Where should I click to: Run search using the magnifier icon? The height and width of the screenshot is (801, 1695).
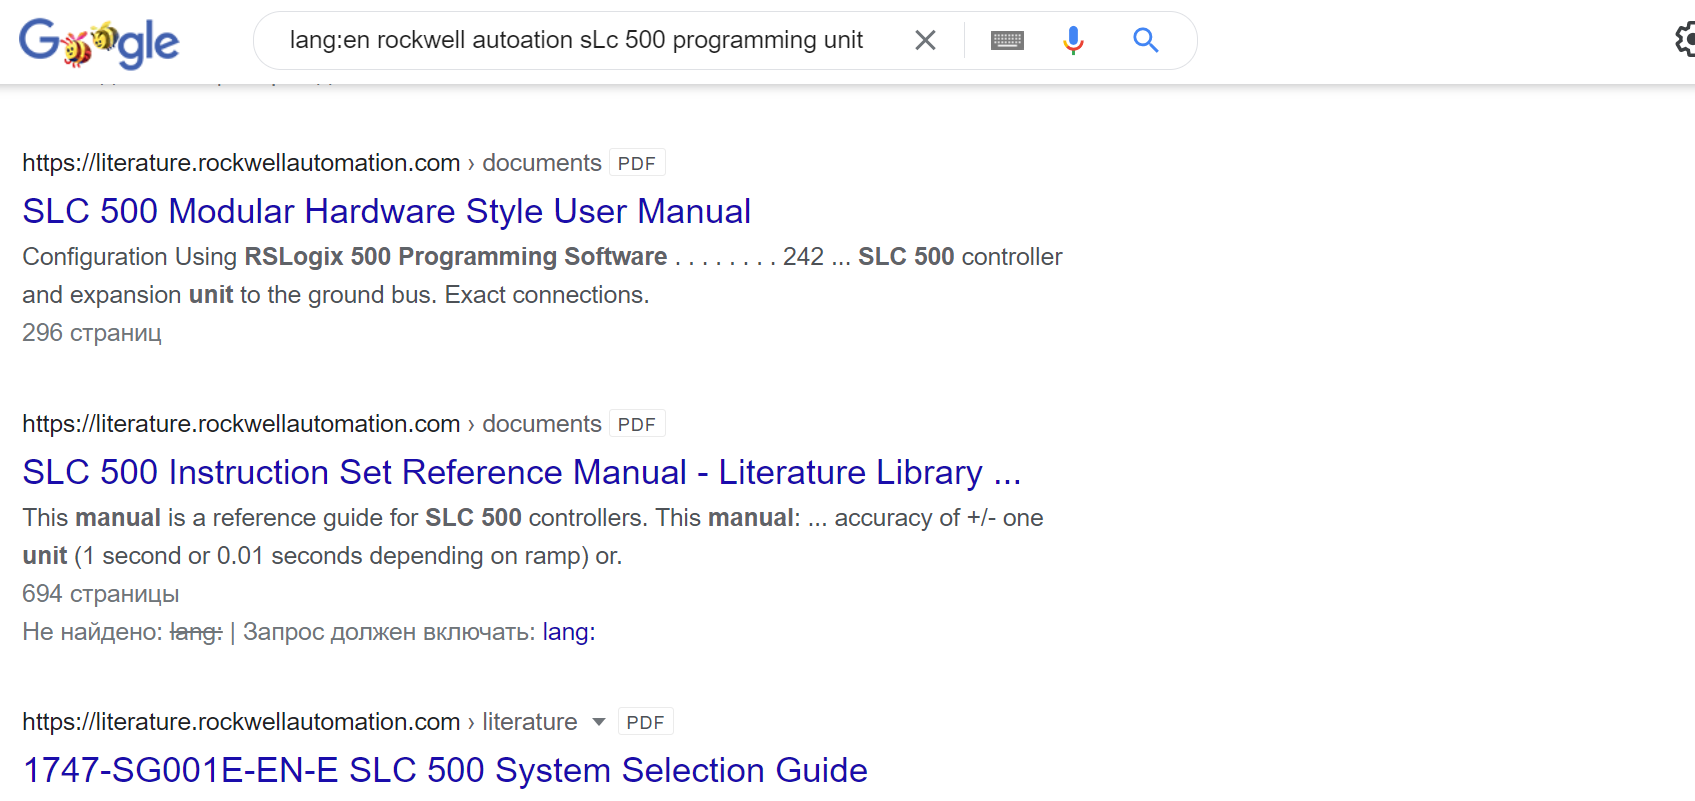1145,40
